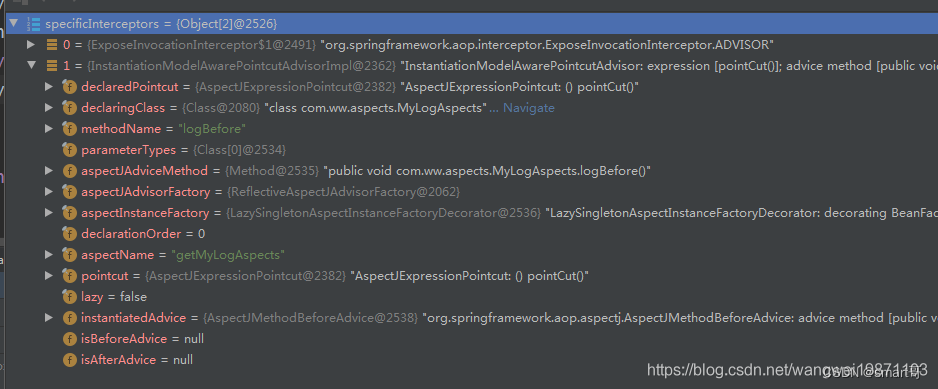Click the field icon beside declaringClass
Screen dimensions: 938x389
click(69, 108)
